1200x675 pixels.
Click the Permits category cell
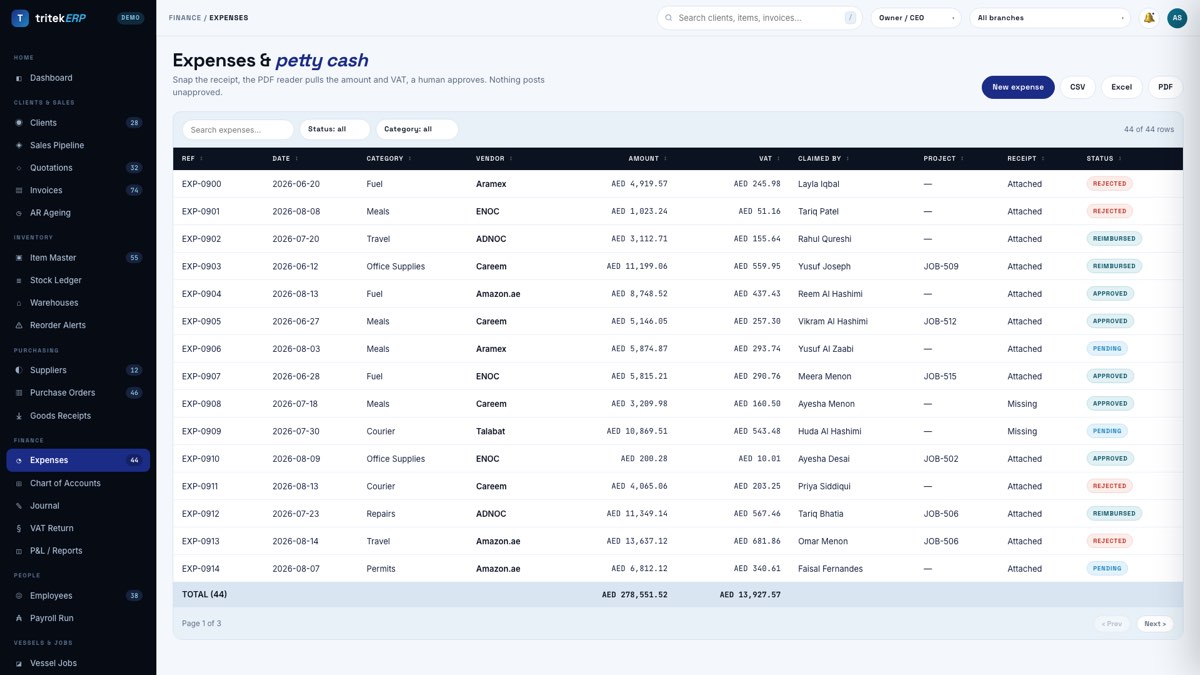[381, 569]
